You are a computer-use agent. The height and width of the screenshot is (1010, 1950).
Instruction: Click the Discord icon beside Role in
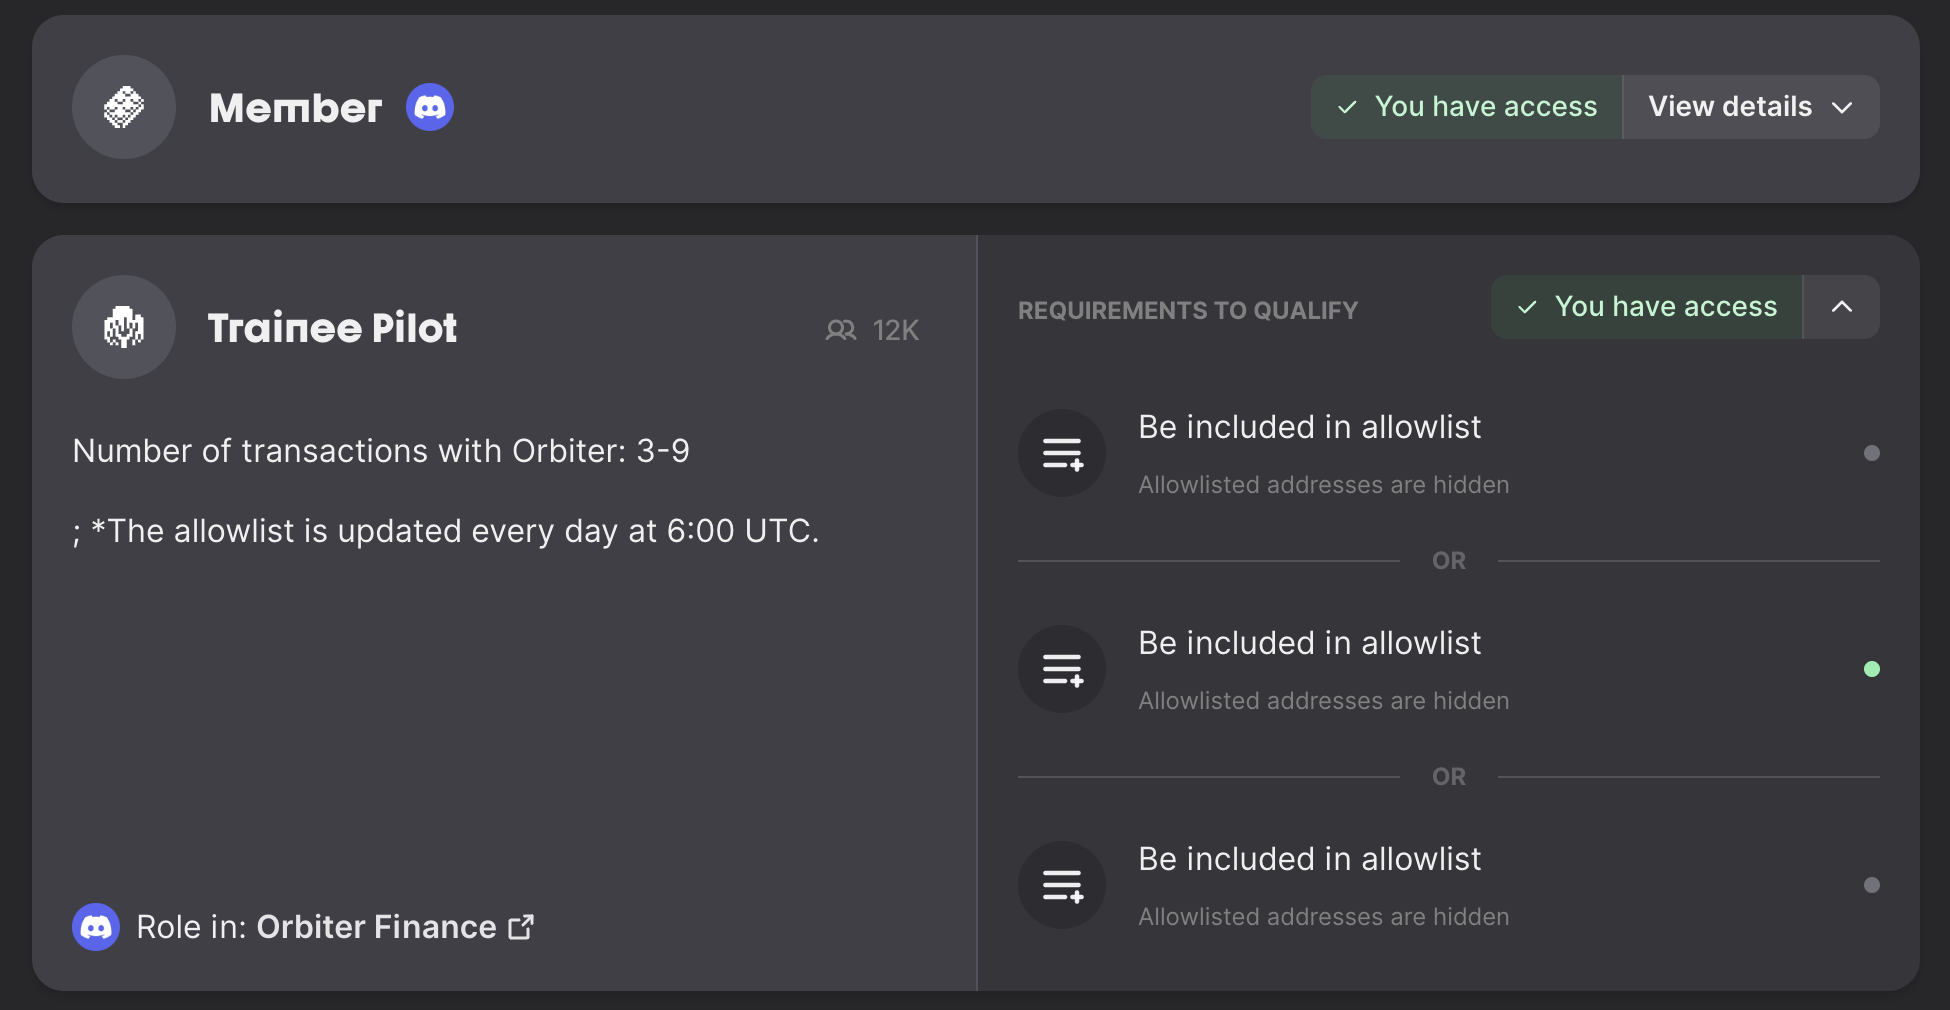(96, 927)
